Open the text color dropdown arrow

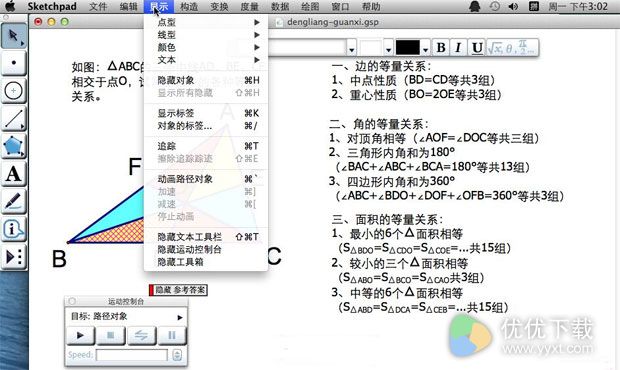[x=425, y=49]
